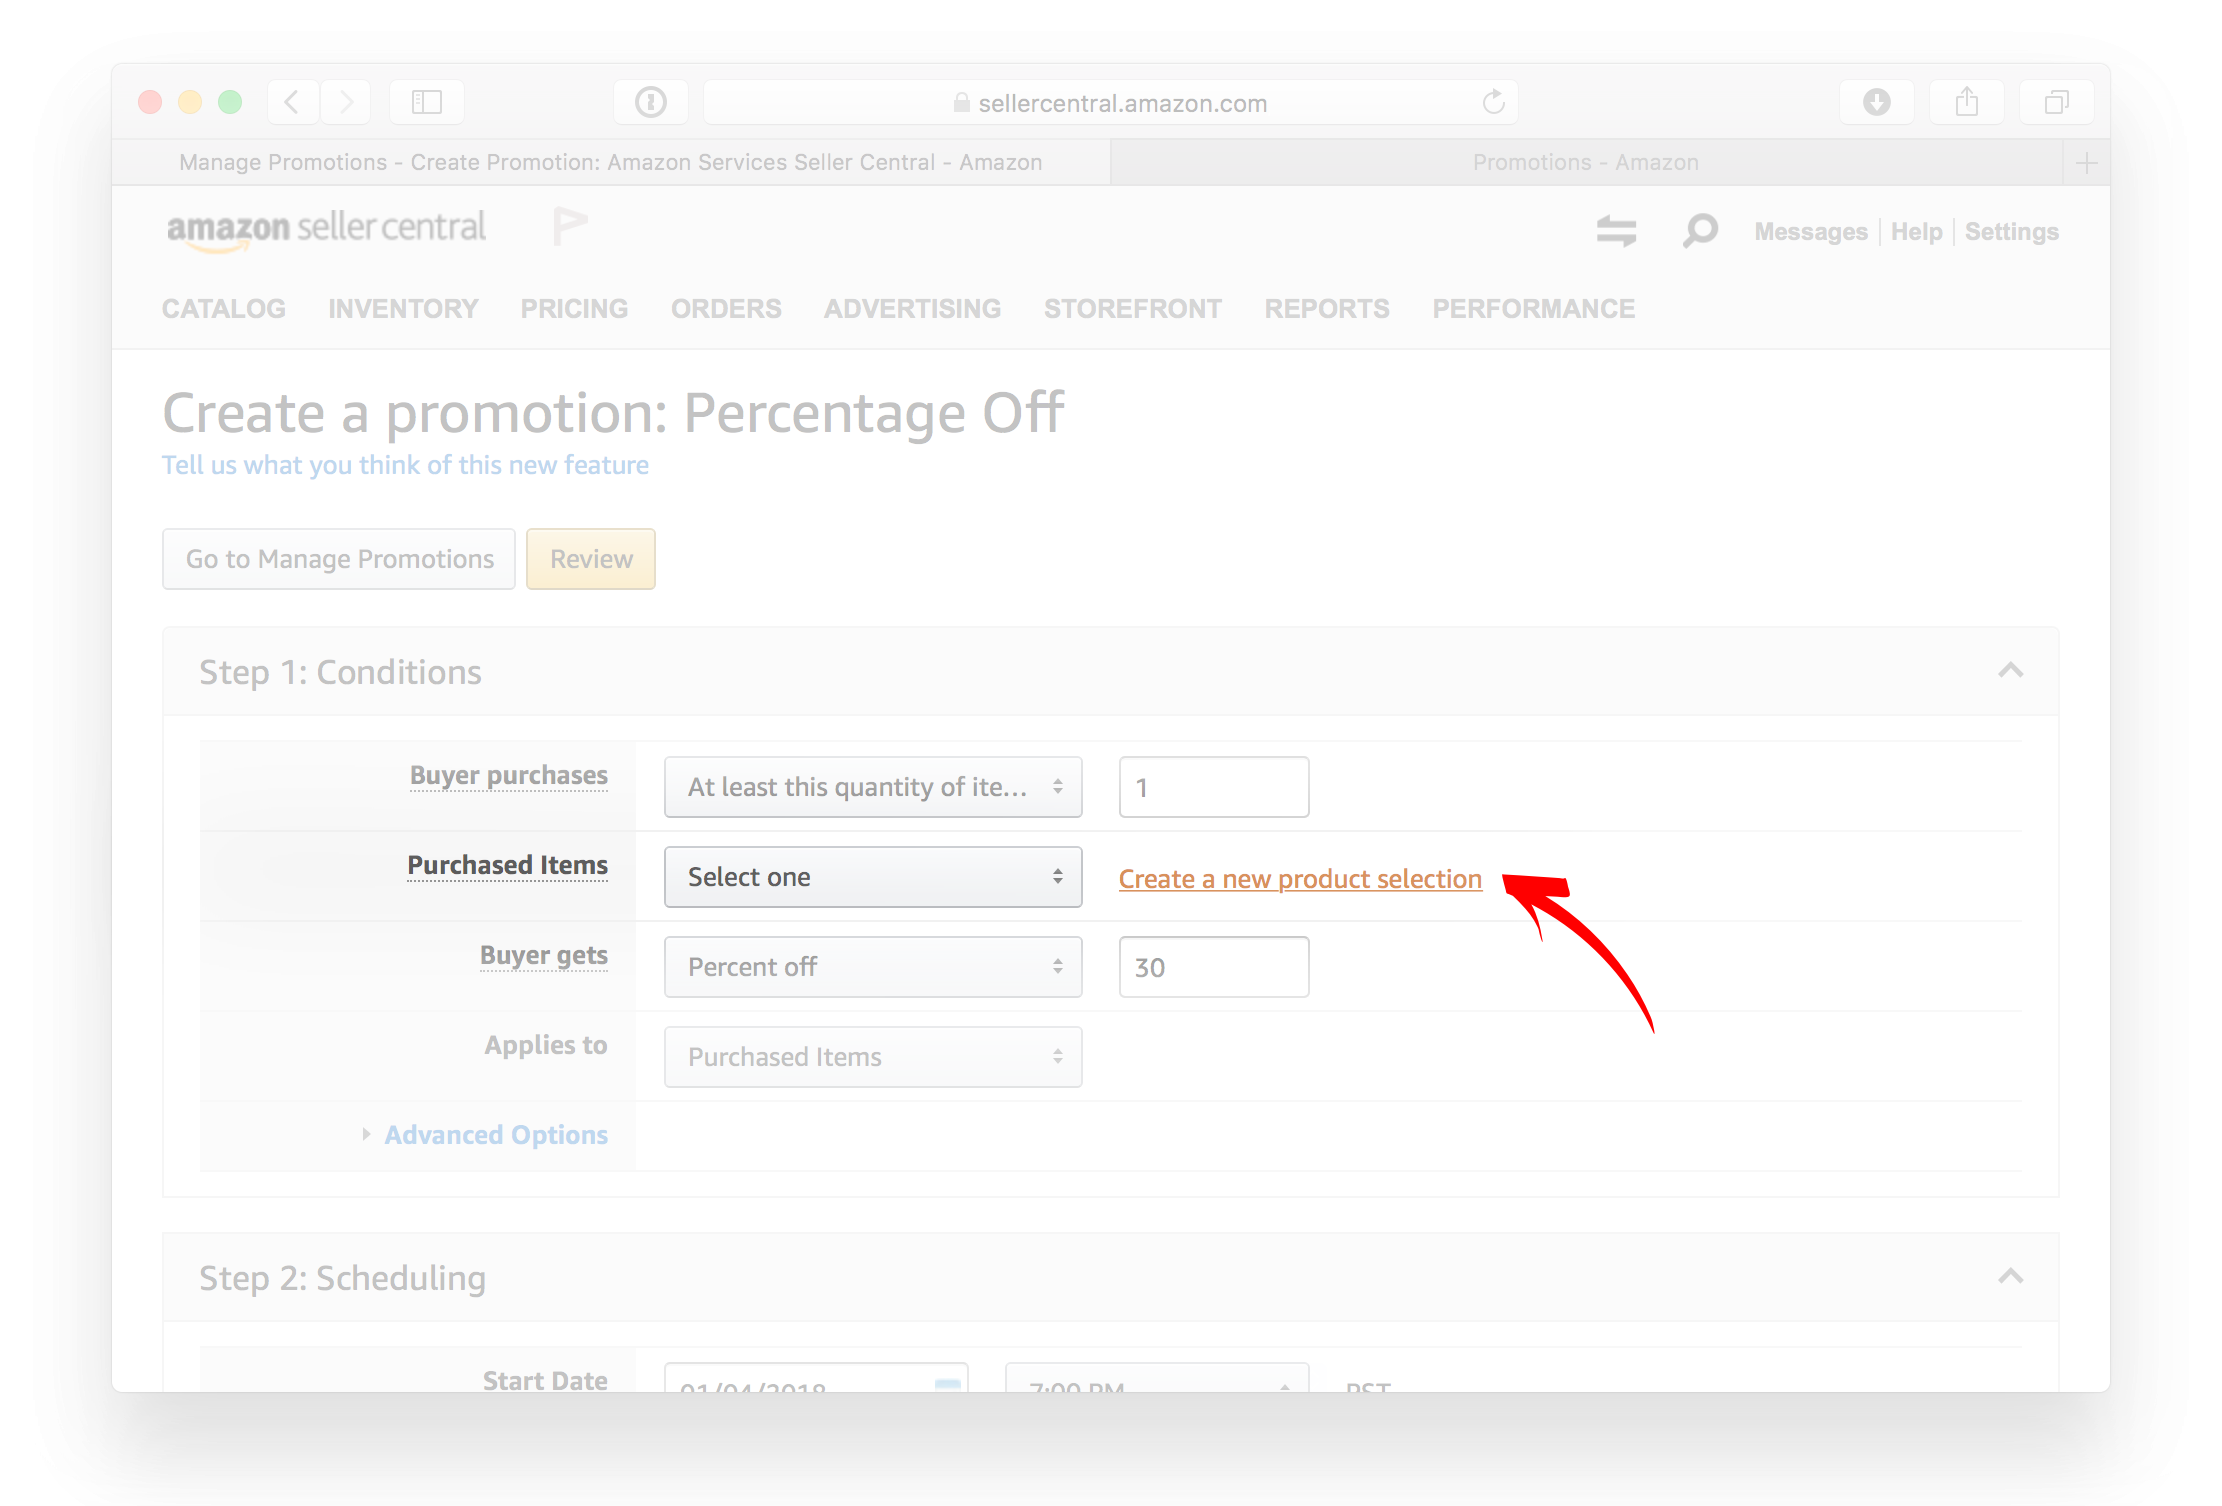
Task: Switch to Manage Promotions browser tab
Action: point(611,162)
